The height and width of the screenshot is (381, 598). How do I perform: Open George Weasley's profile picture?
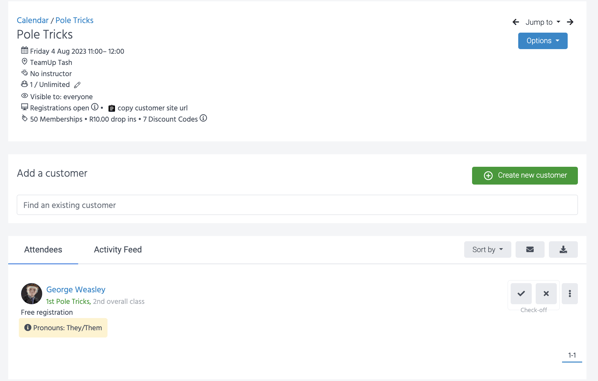point(32,293)
